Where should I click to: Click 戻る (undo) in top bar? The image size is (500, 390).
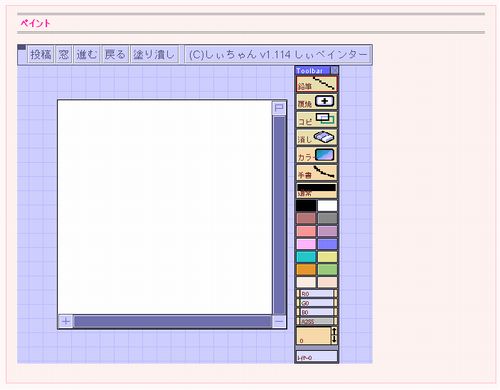tap(115, 54)
